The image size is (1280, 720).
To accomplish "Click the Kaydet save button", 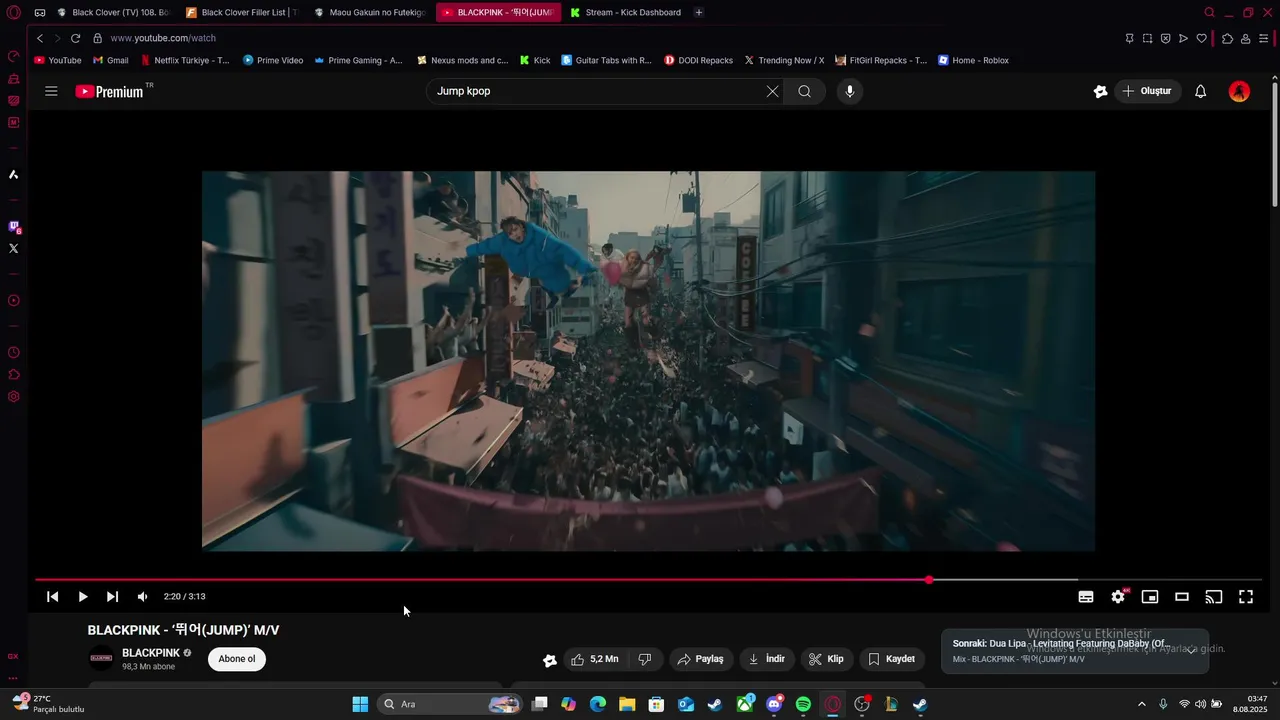I will pos(892,659).
